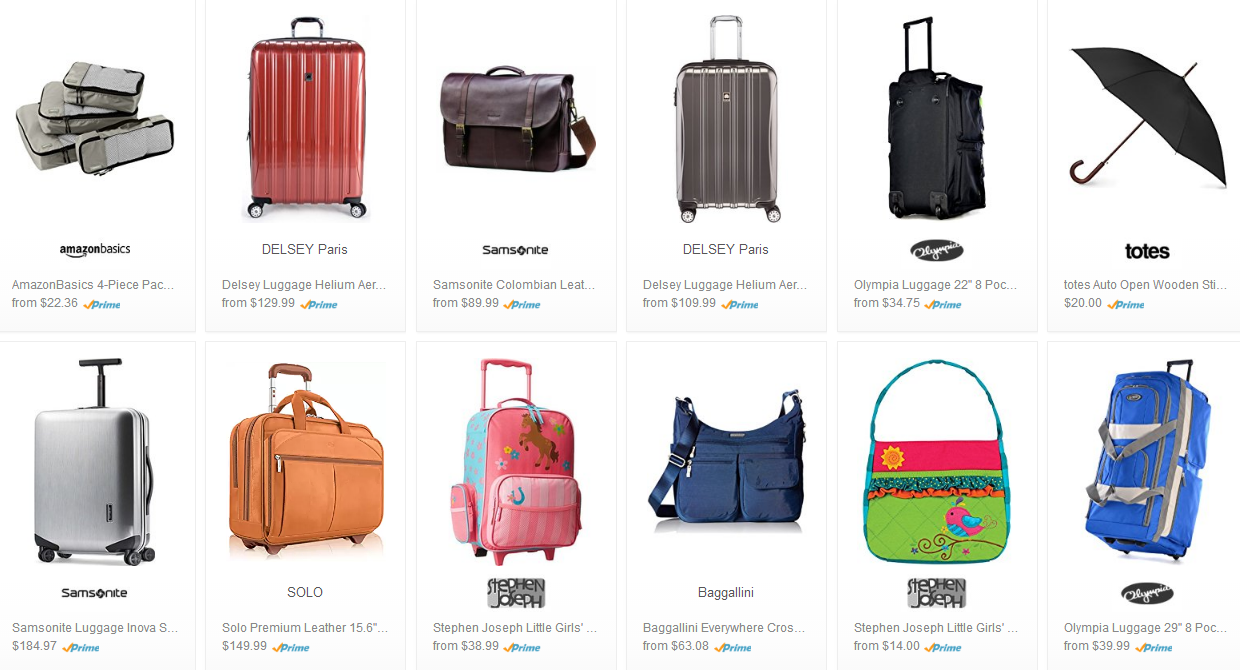This screenshot has width=1240, height=670.
Task: Click the Baggallini brand name text
Action: [726, 592]
